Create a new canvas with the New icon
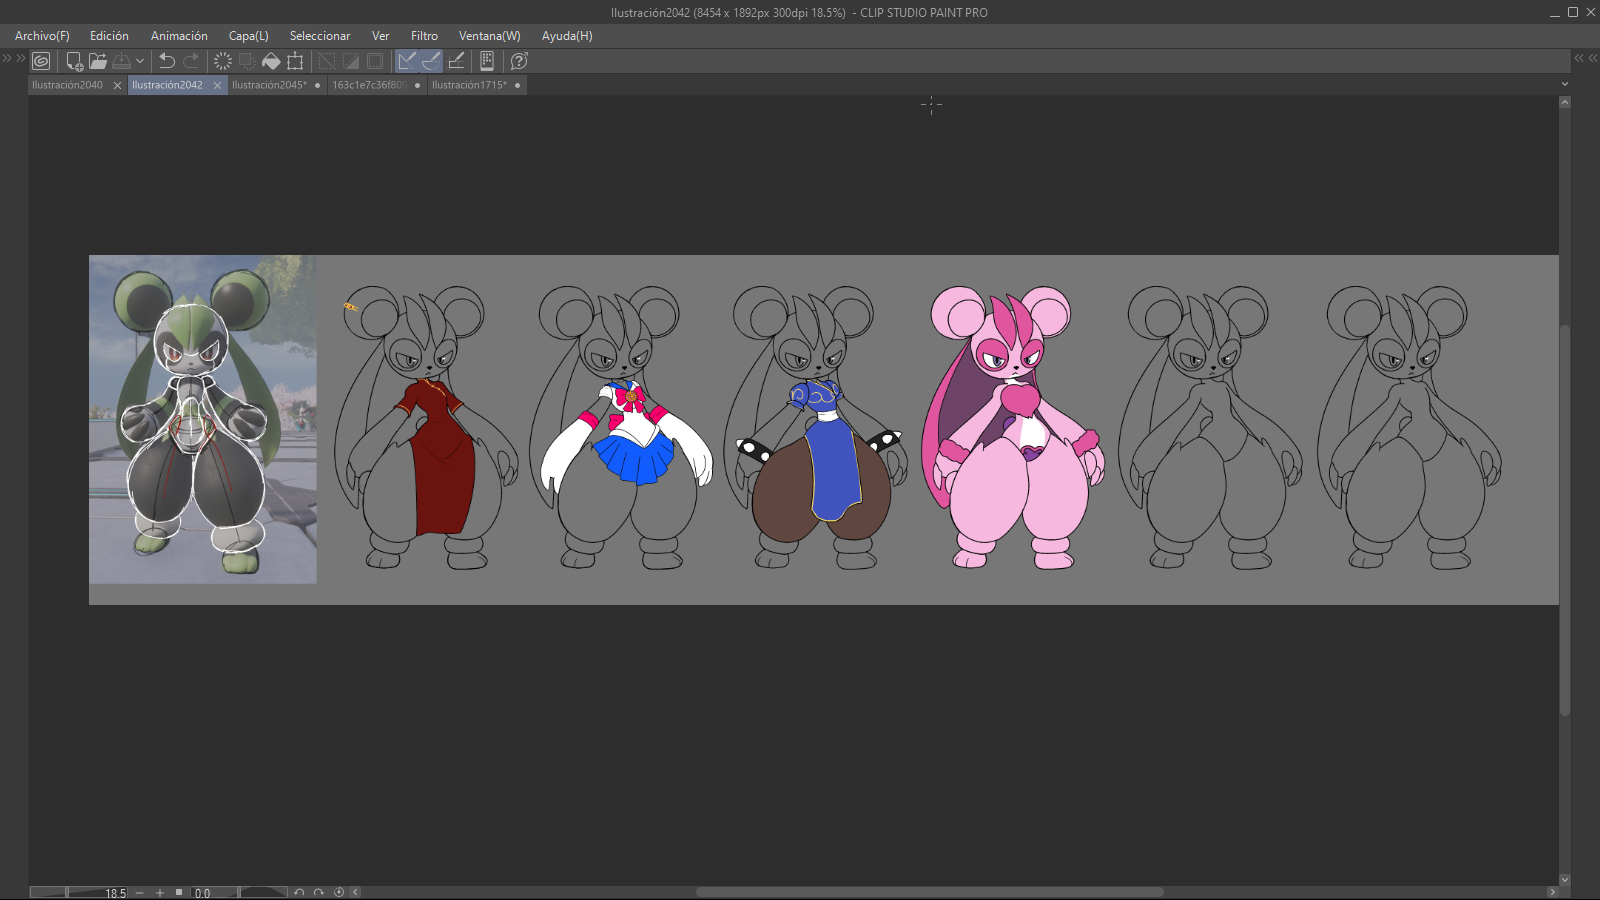The image size is (1600, 900). pos(74,61)
